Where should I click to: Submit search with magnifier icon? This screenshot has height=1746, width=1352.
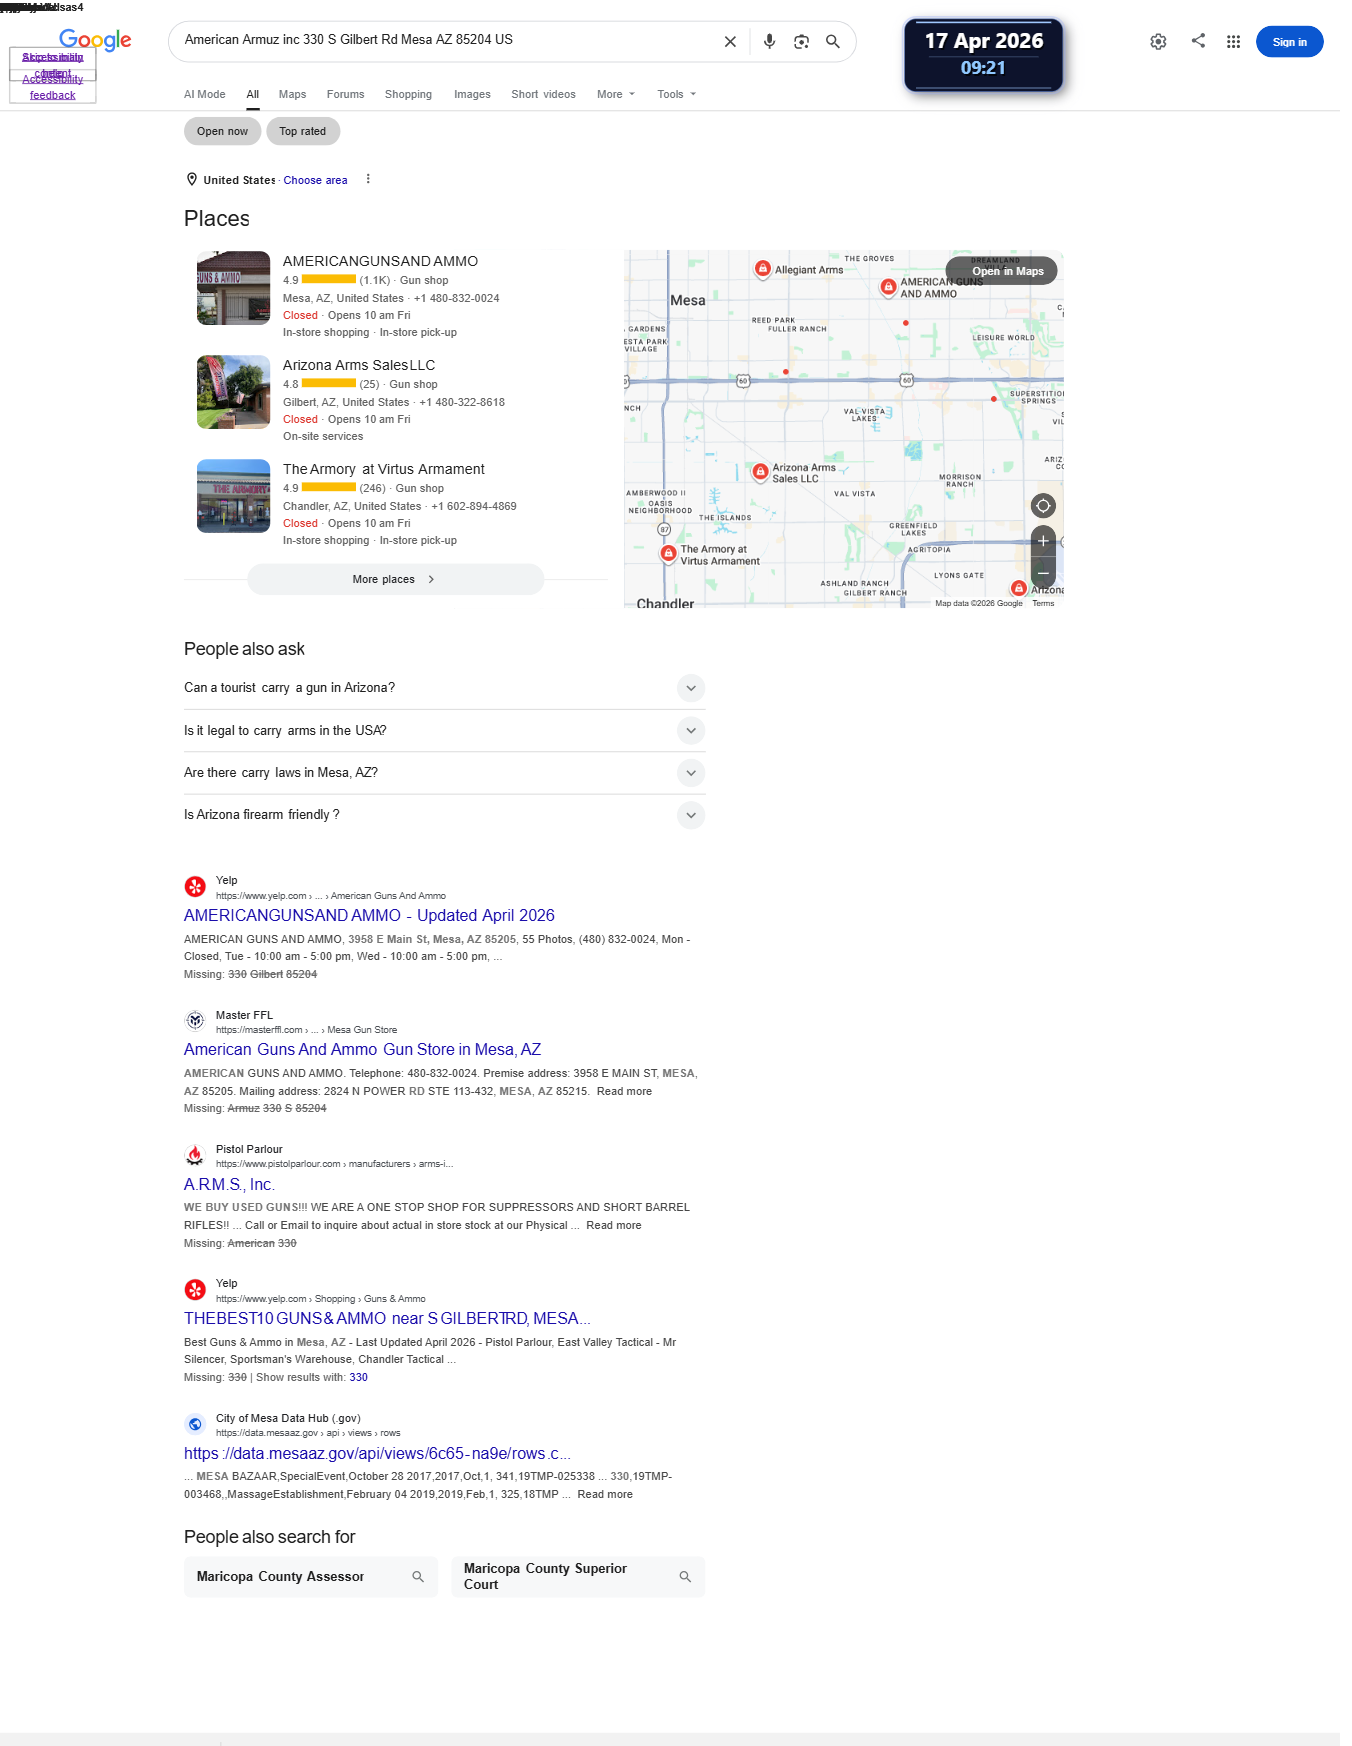click(832, 42)
